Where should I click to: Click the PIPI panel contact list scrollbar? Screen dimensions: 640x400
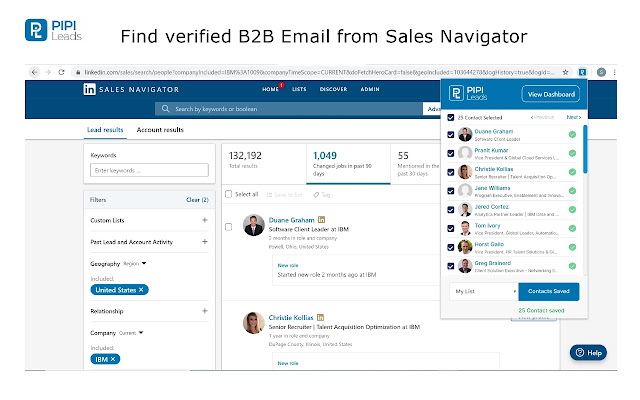click(x=585, y=149)
